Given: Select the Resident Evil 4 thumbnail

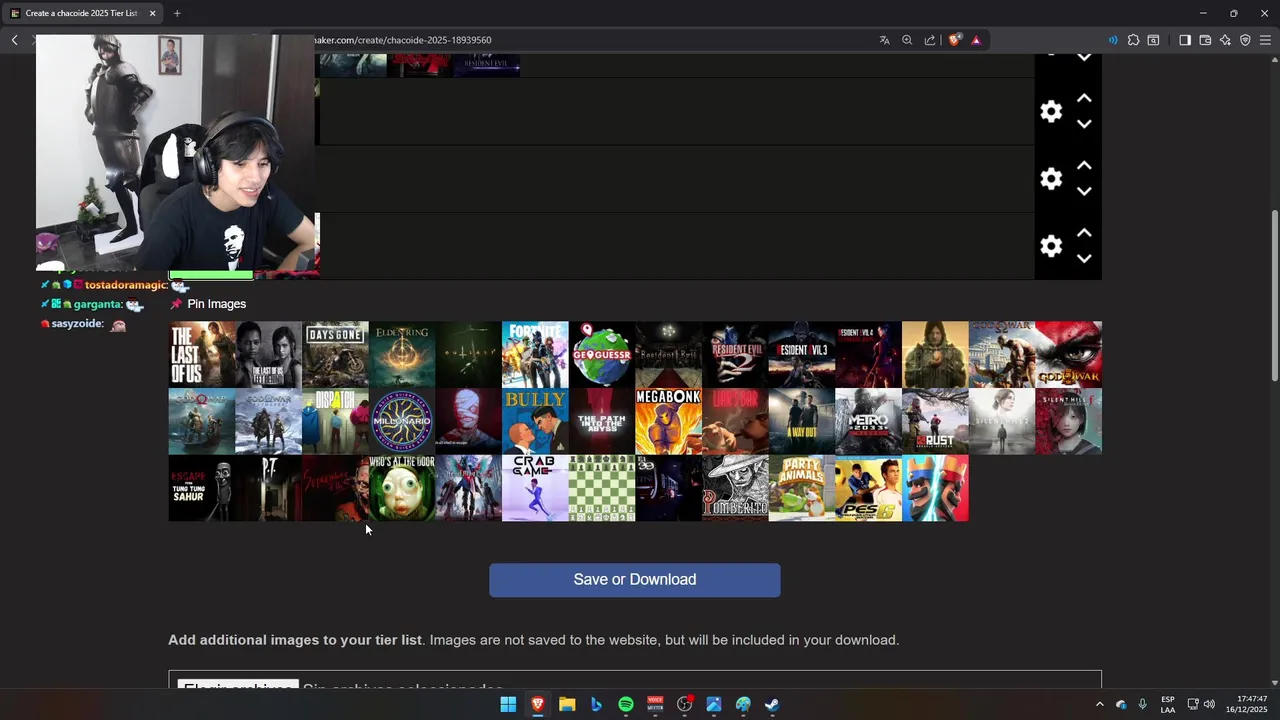Looking at the screenshot, I should pos(868,354).
